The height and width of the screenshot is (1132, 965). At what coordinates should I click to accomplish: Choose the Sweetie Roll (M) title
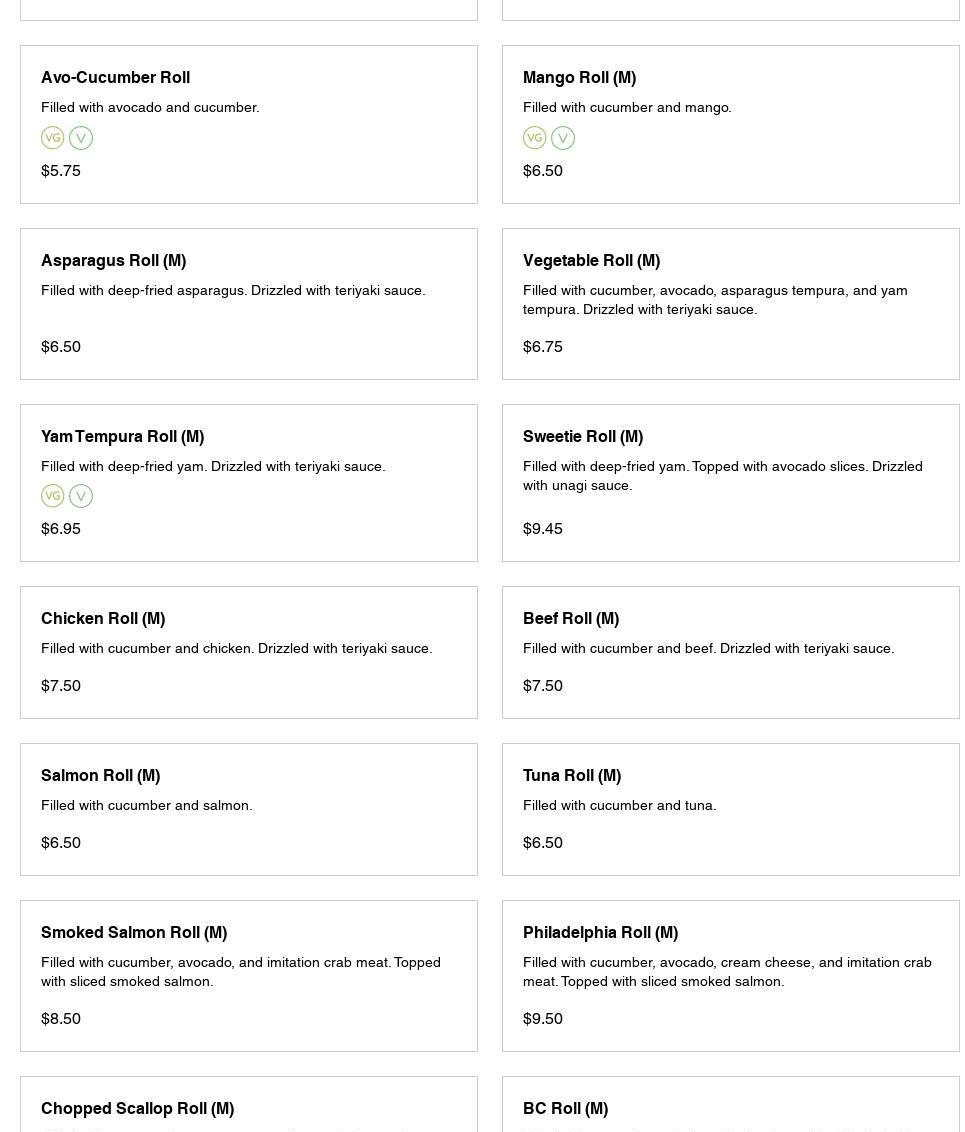[582, 436]
